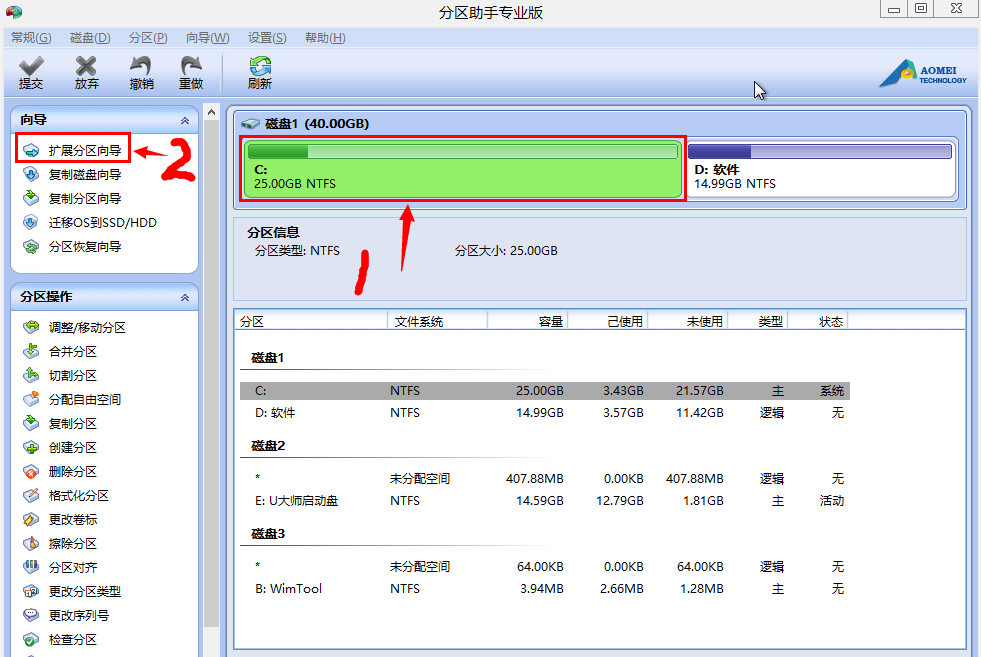This screenshot has height=657, width=981.
Task: Collapse the 分区操作 panel section
Action: point(184,298)
